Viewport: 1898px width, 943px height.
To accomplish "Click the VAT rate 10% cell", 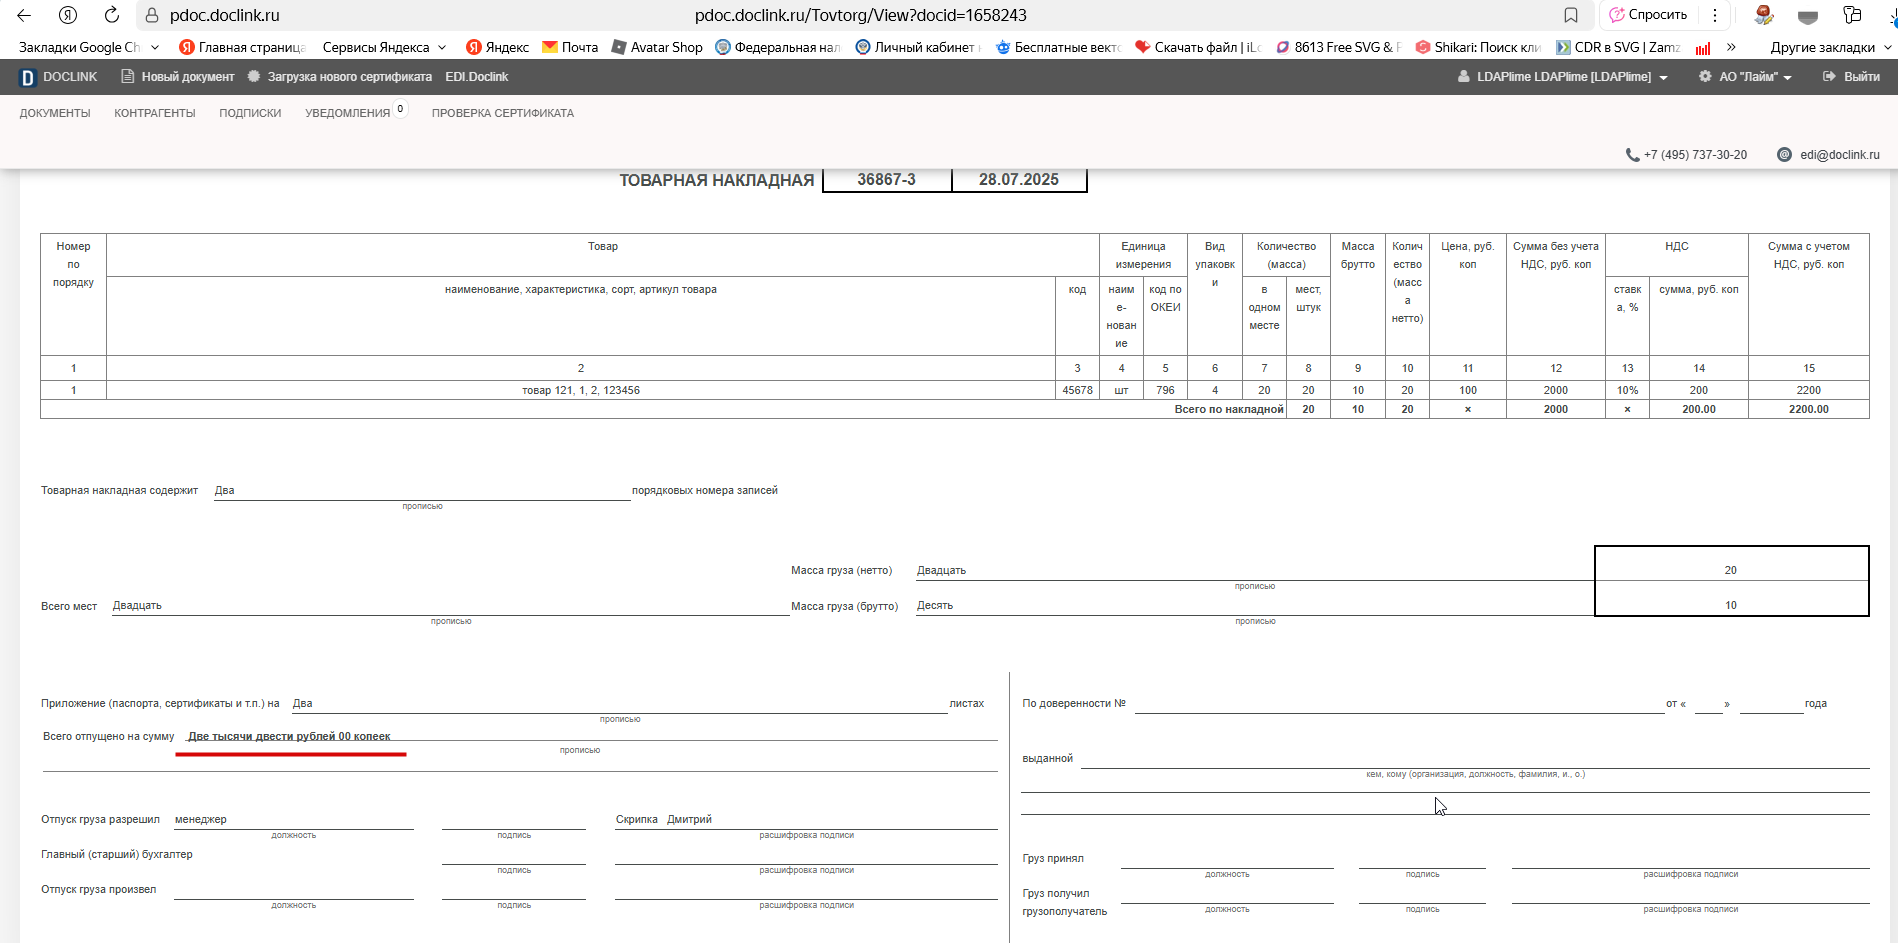I will tap(1627, 390).
